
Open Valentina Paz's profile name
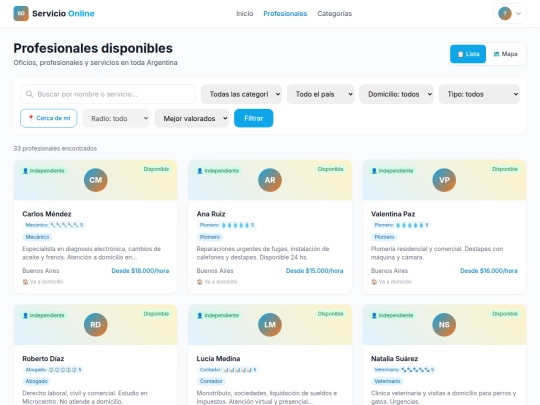pos(393,214)
